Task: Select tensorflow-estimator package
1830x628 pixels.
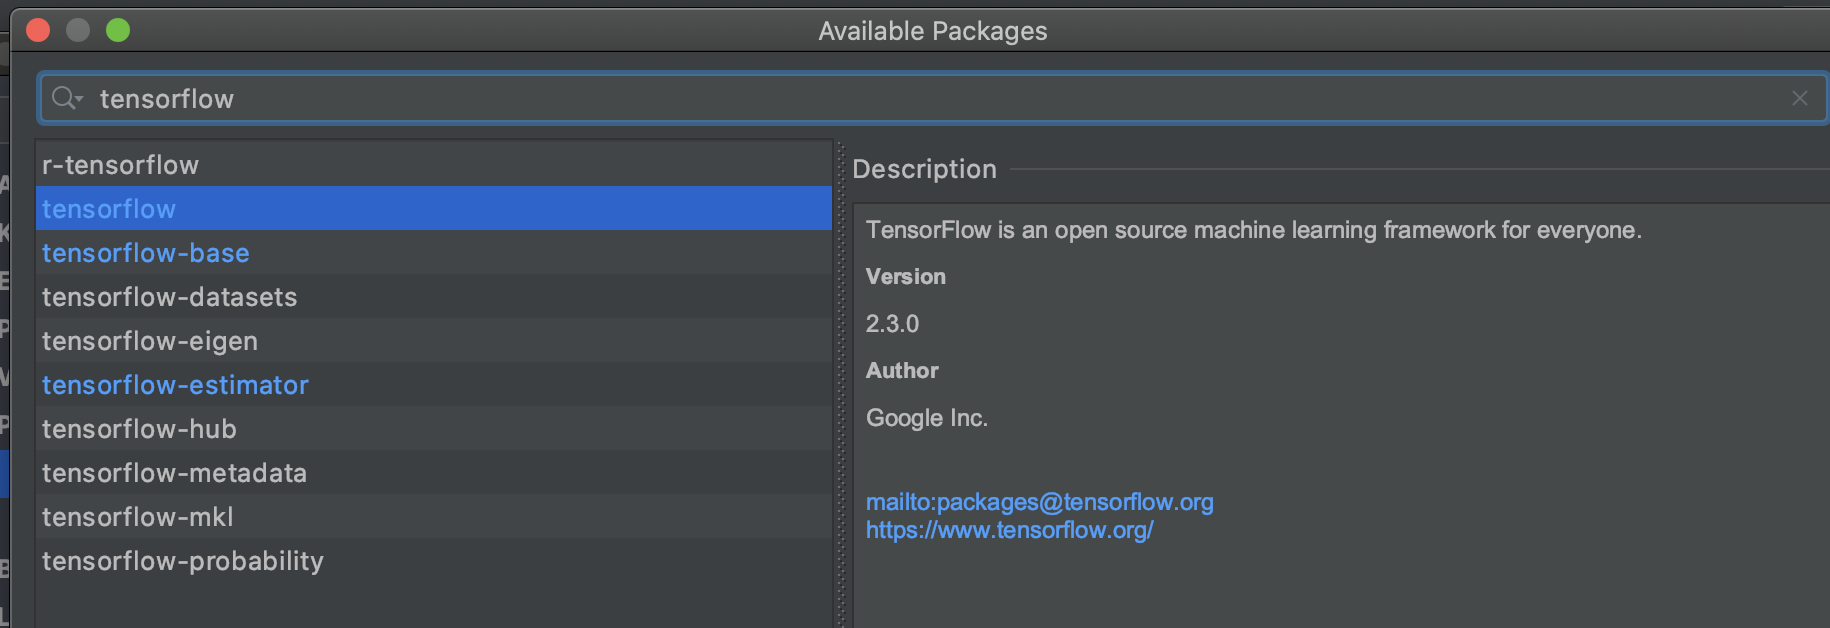Action: [x=175, y=385]
